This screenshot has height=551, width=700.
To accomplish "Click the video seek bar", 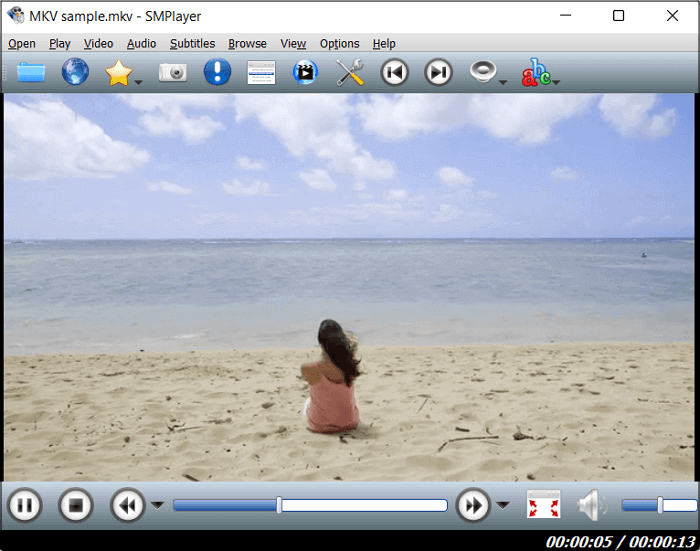I will [x=310, y=505].
